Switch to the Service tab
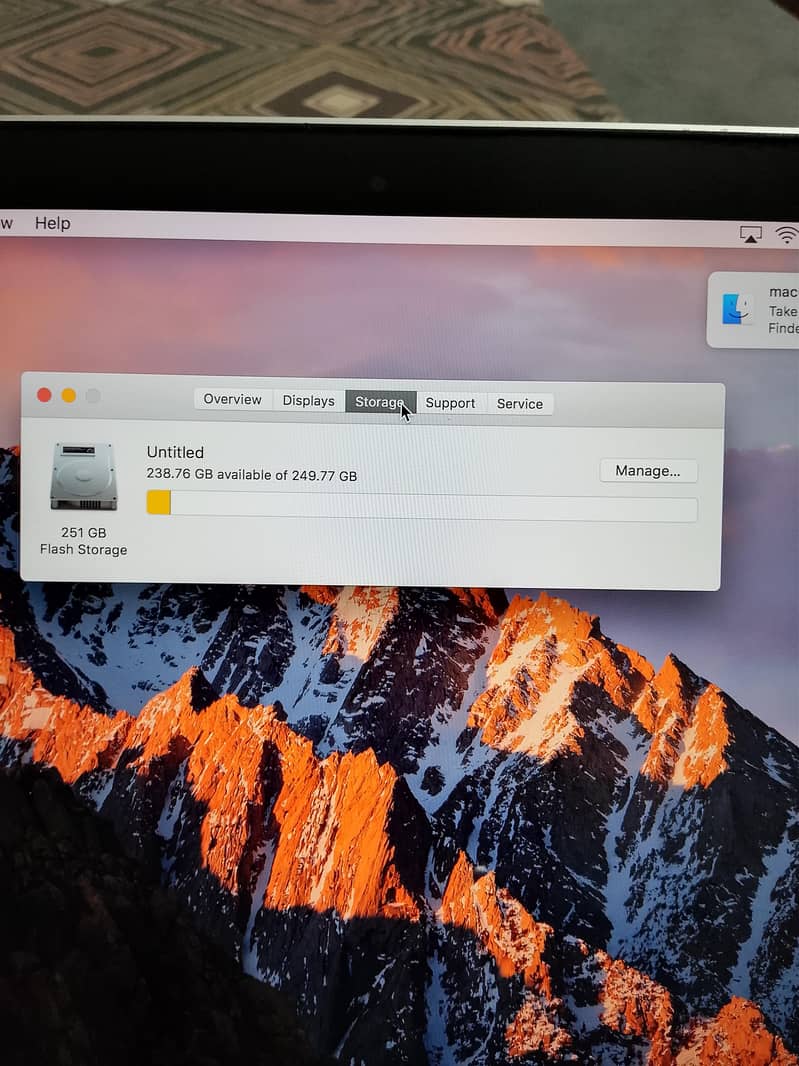The width and height of the screenshot is (799, 1066). click(520, 404)
